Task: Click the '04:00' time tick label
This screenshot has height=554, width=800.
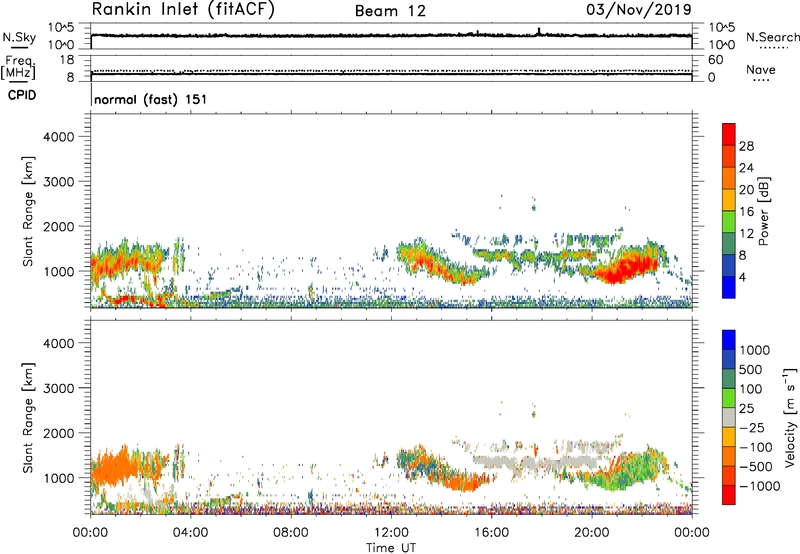Action: (190, 533)
